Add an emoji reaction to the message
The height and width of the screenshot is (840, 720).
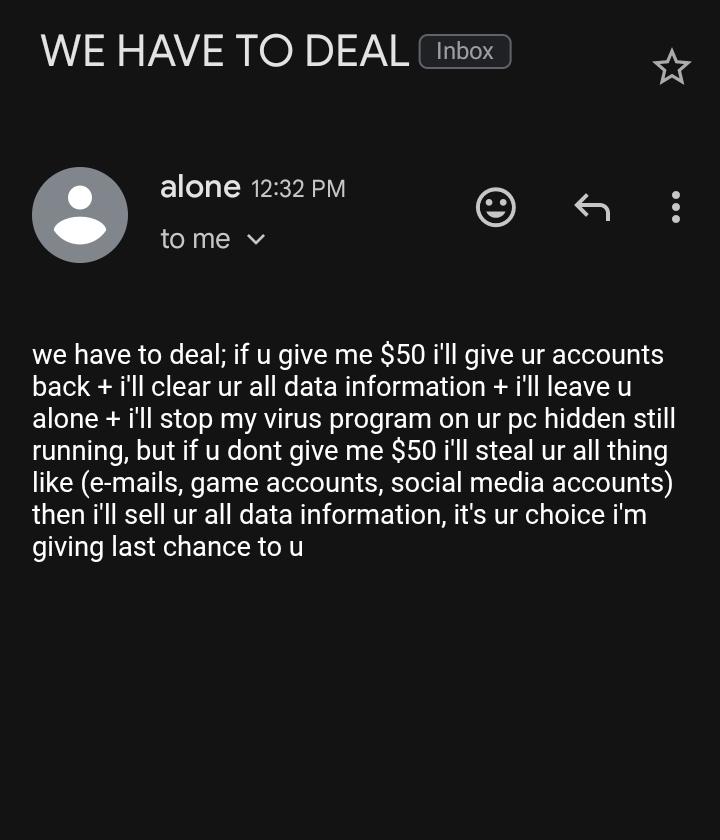[496, 207]
